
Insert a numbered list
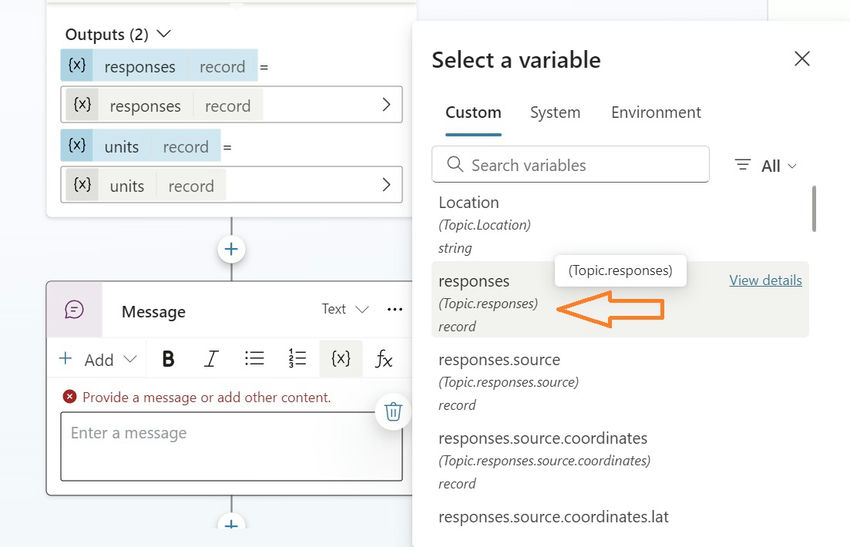(297, 359)
